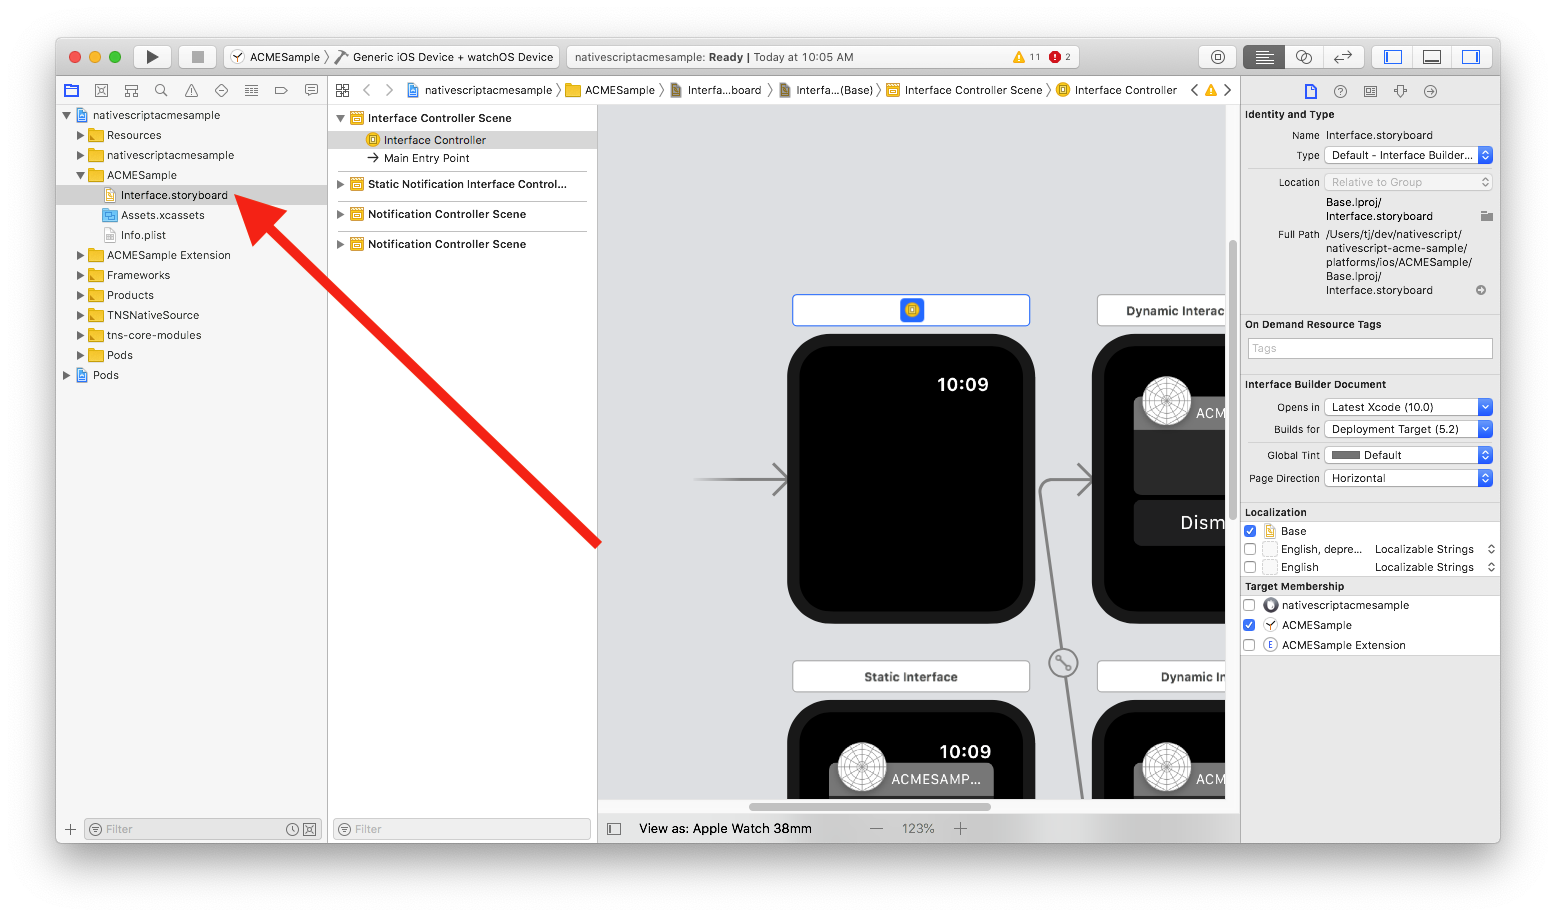Open the Version editor
This screenshot has height=917, width=1556.
(x=1343, y=57)
